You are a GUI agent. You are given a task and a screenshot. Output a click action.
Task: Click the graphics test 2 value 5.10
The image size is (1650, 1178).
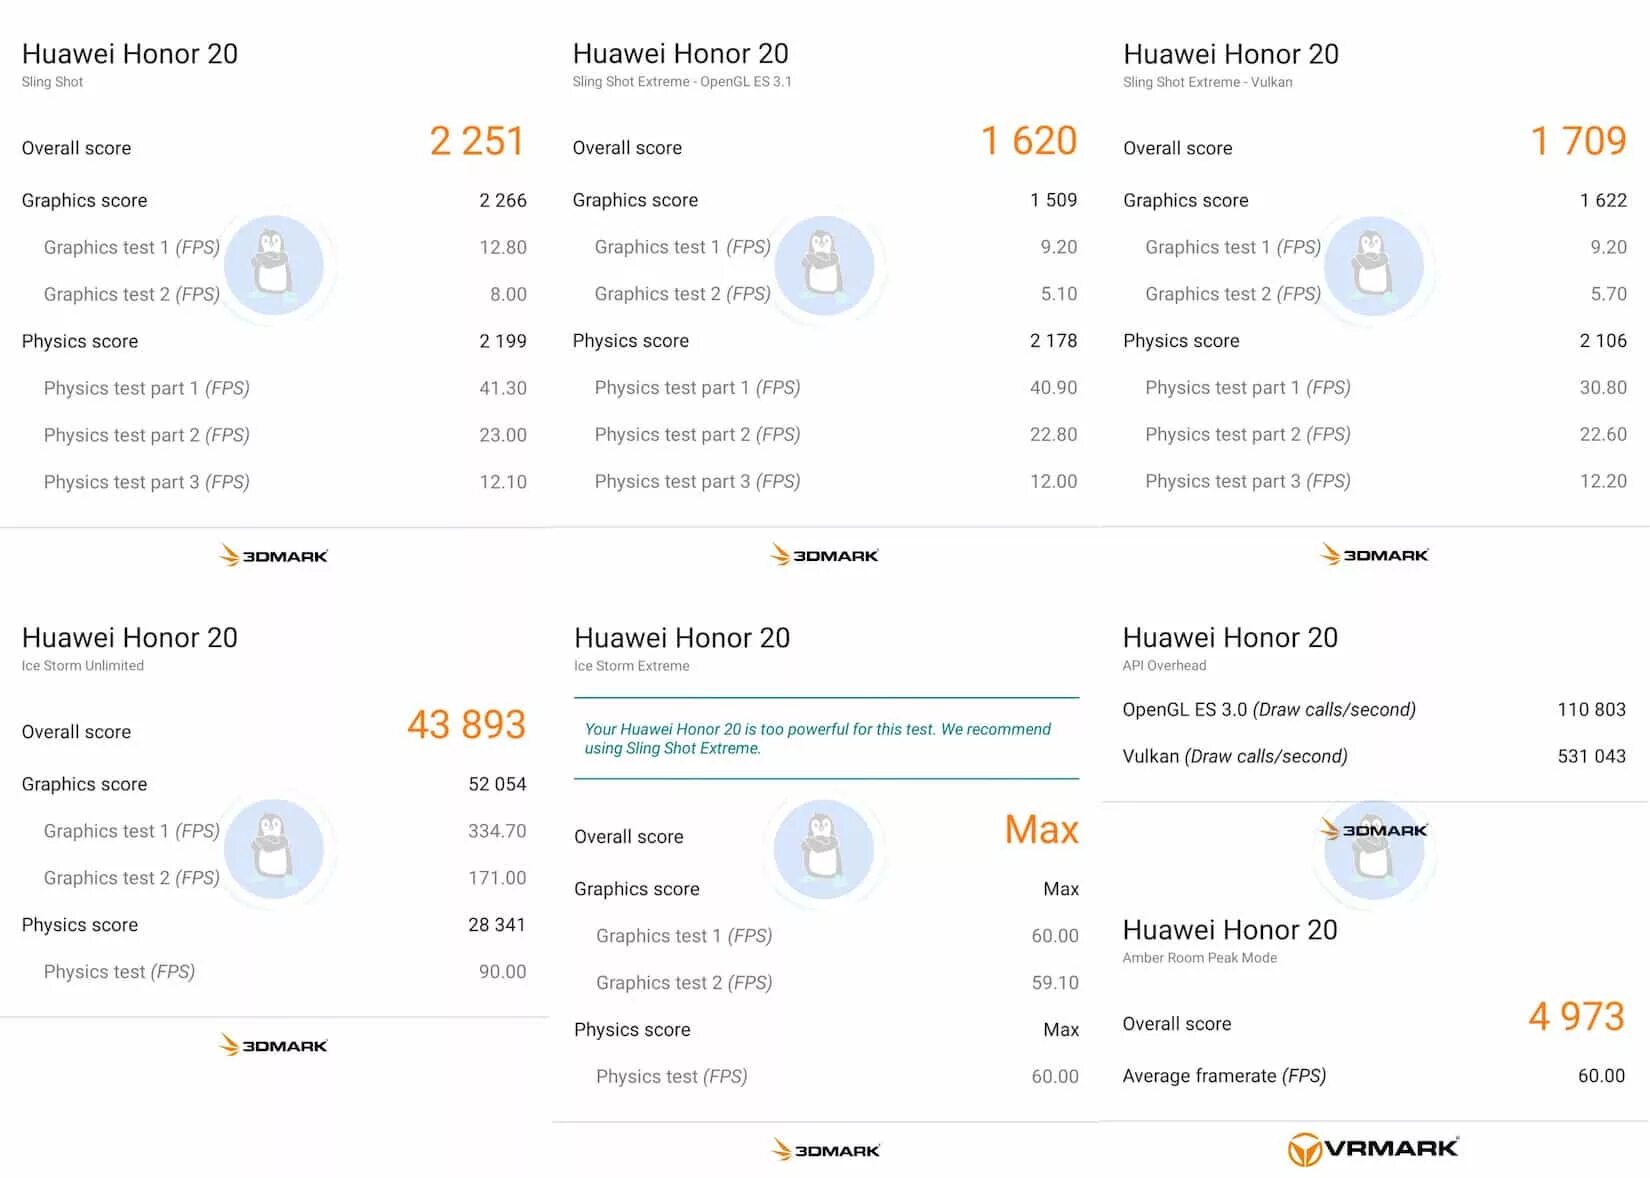(x=1059, y=294)
